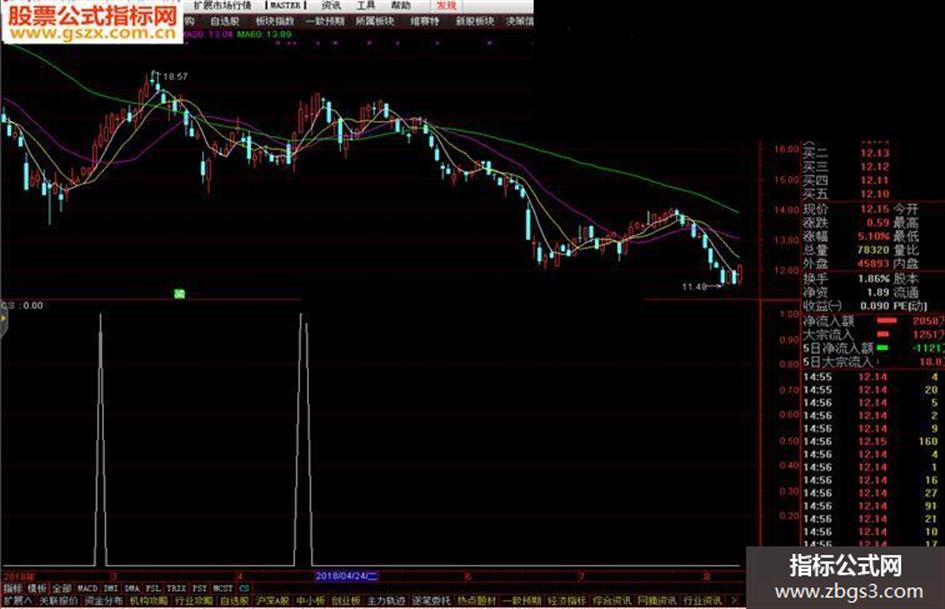
Task: Select the 自选股 toolbar button at top
Action: click(x=225, y=22)
